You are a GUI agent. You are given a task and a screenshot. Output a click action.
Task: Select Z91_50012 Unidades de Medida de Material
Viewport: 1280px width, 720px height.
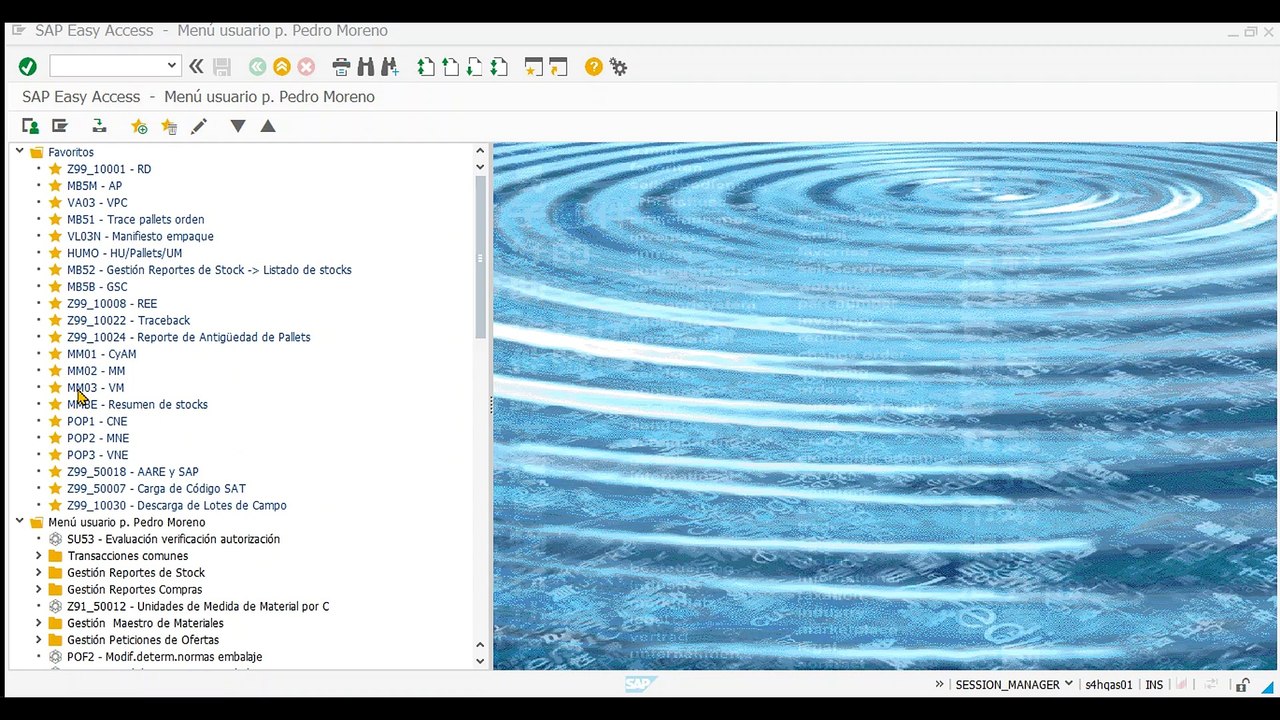(198, 606)
